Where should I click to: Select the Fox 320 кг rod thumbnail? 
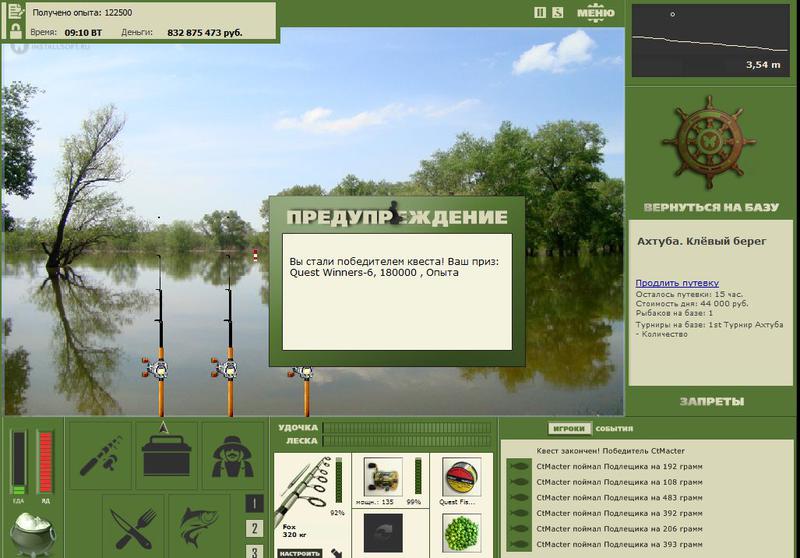click(x=305, y=490)
